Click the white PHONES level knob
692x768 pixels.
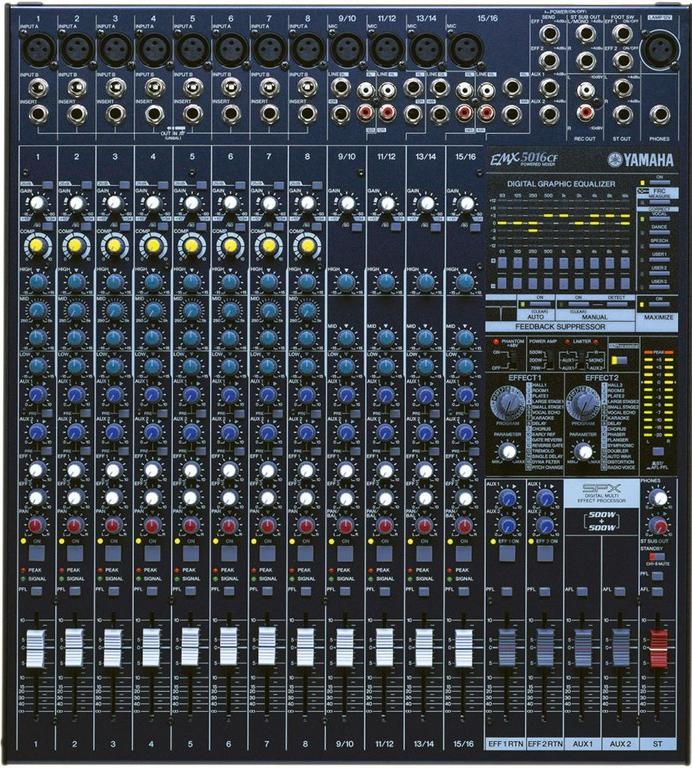(658, 497)
